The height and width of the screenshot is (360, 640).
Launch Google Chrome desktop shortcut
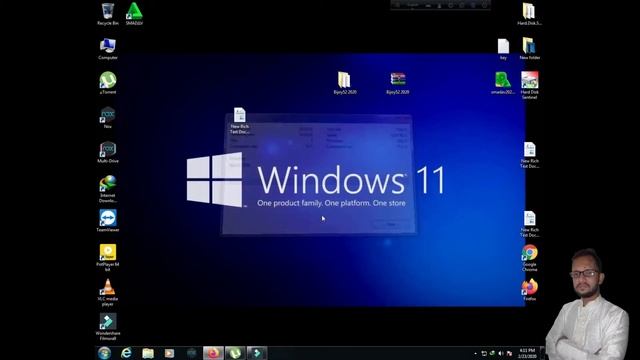[529, 258]
